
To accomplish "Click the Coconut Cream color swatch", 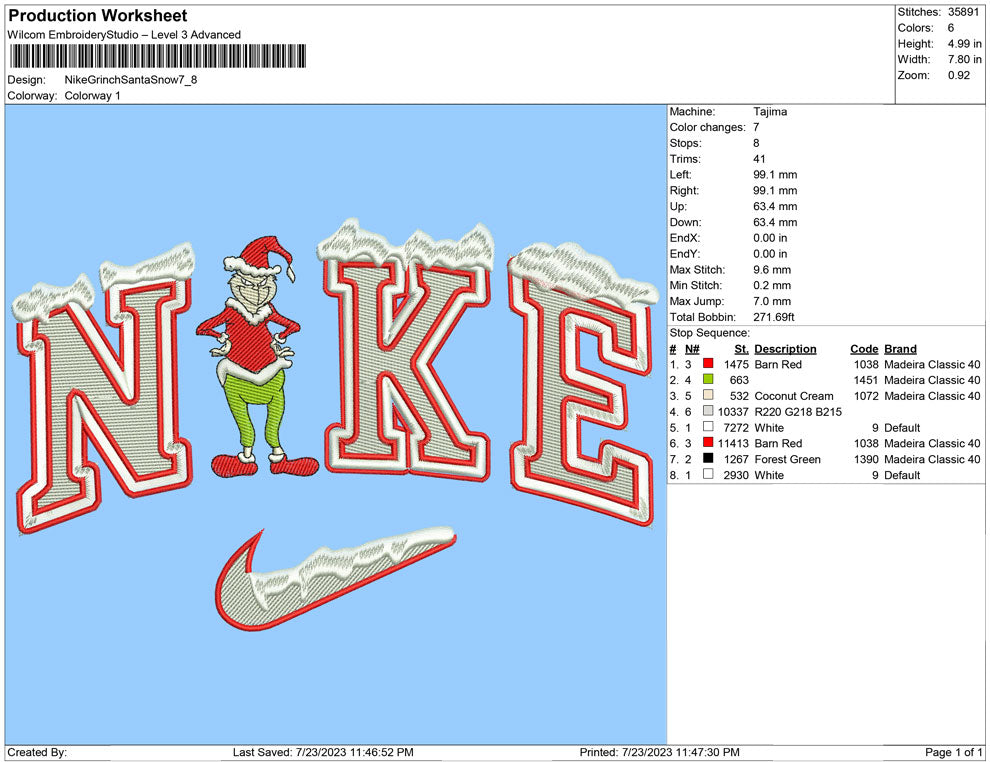I will click(x=708, y=395).
